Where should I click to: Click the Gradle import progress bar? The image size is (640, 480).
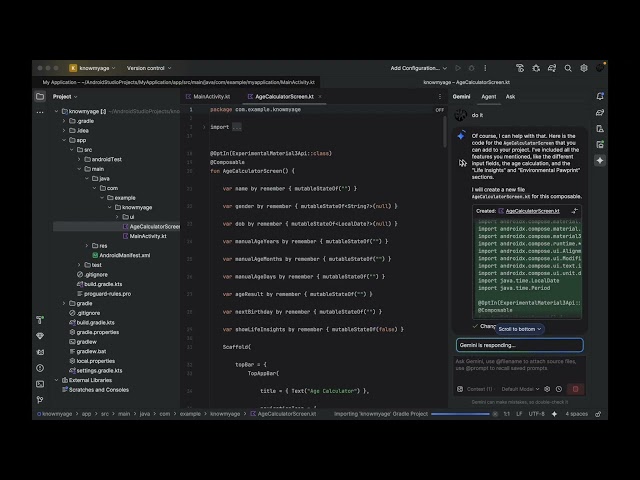[x=460, y=414]
